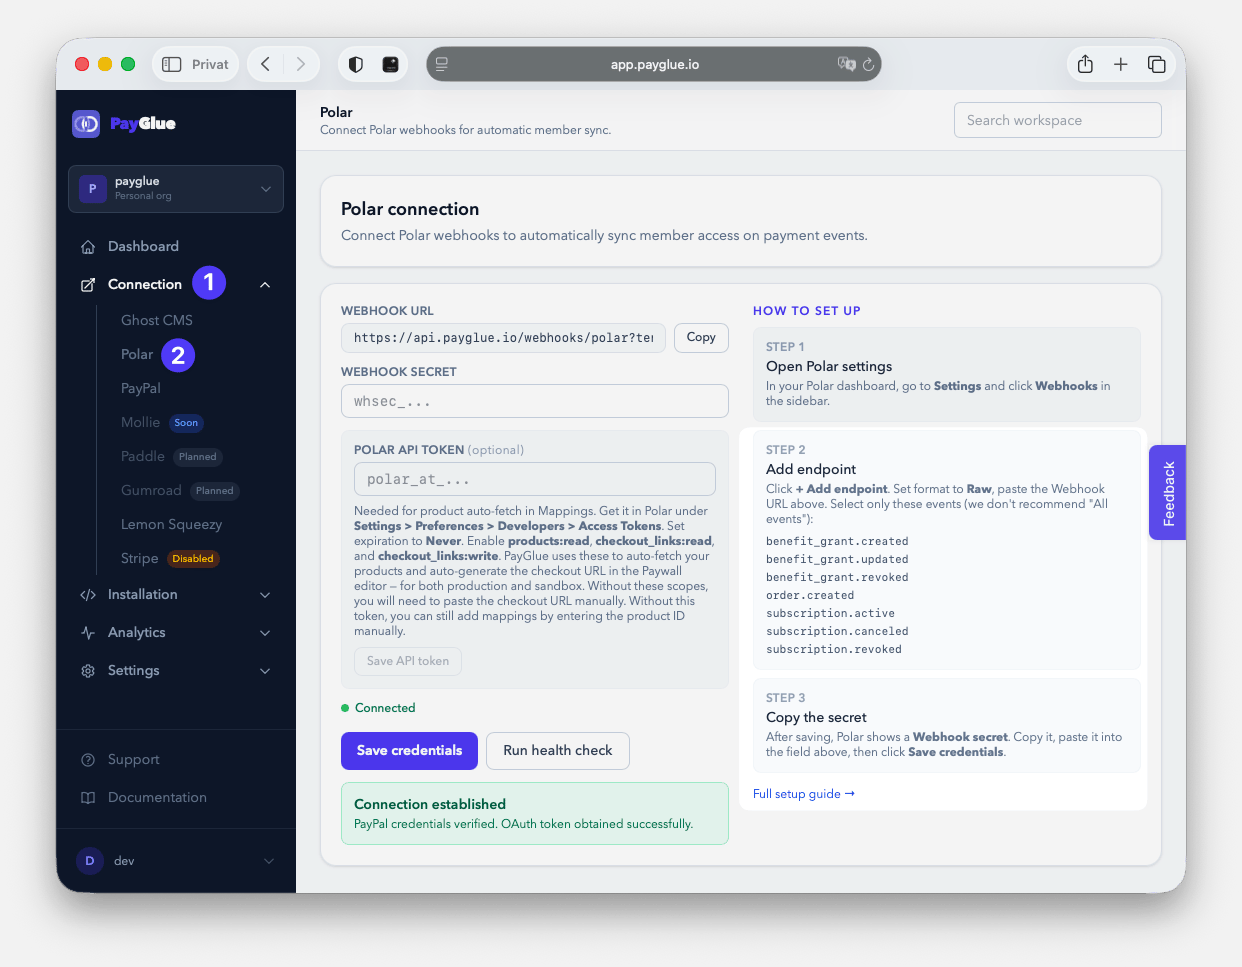1242x967 pixels.
Task: Click the privacy shield icon in toolbar
Action: 356,64
